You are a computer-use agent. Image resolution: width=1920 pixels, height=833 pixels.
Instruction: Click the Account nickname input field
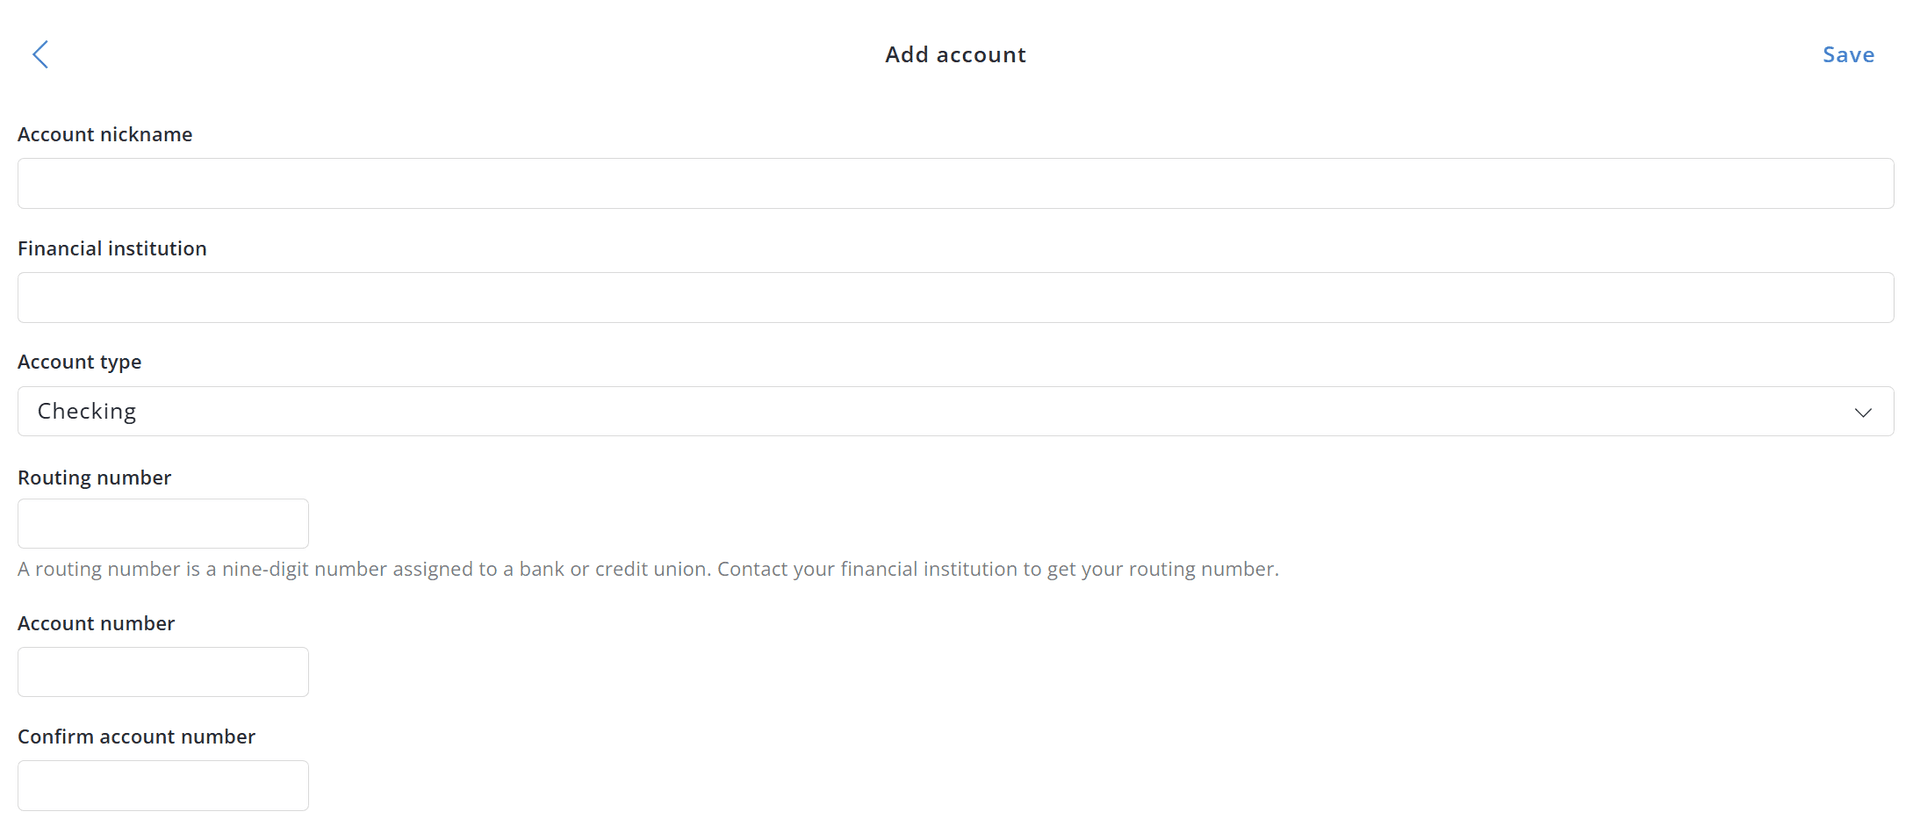[x=955, y=183]
